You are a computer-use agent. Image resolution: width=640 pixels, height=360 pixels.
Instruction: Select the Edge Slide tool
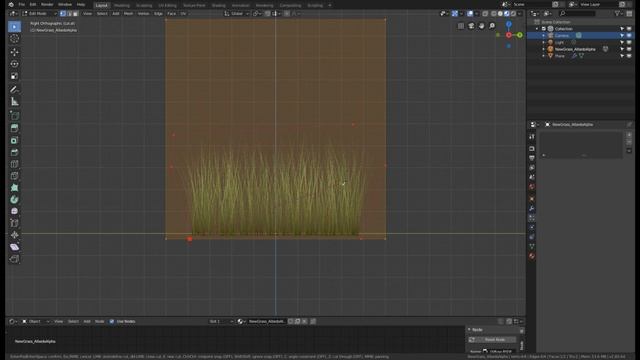pyautogui.click(x=14, y=223)
